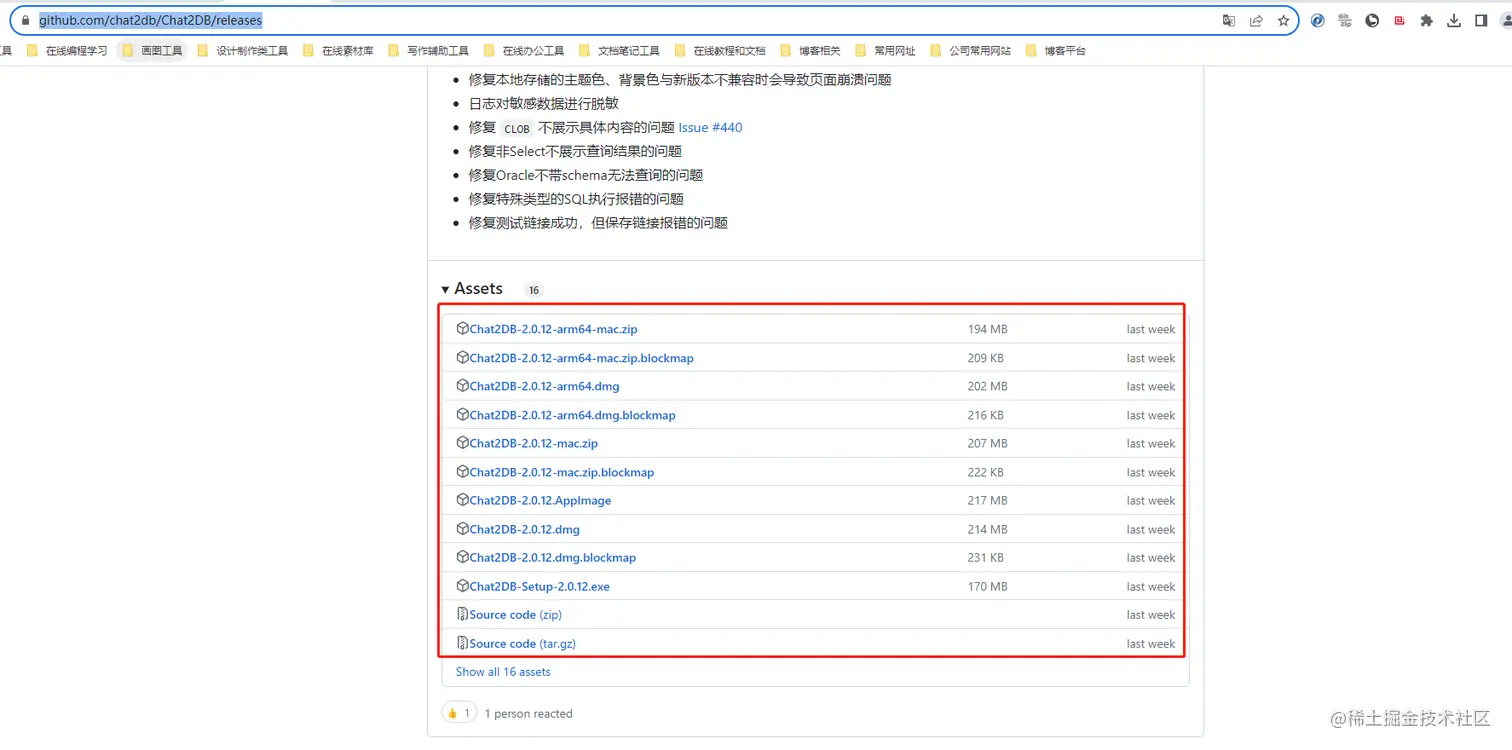The width and height of the screenshot is (1512, 750).
Task: Click file icon beside Source code (zip)
Action: [x=462, y=614]
